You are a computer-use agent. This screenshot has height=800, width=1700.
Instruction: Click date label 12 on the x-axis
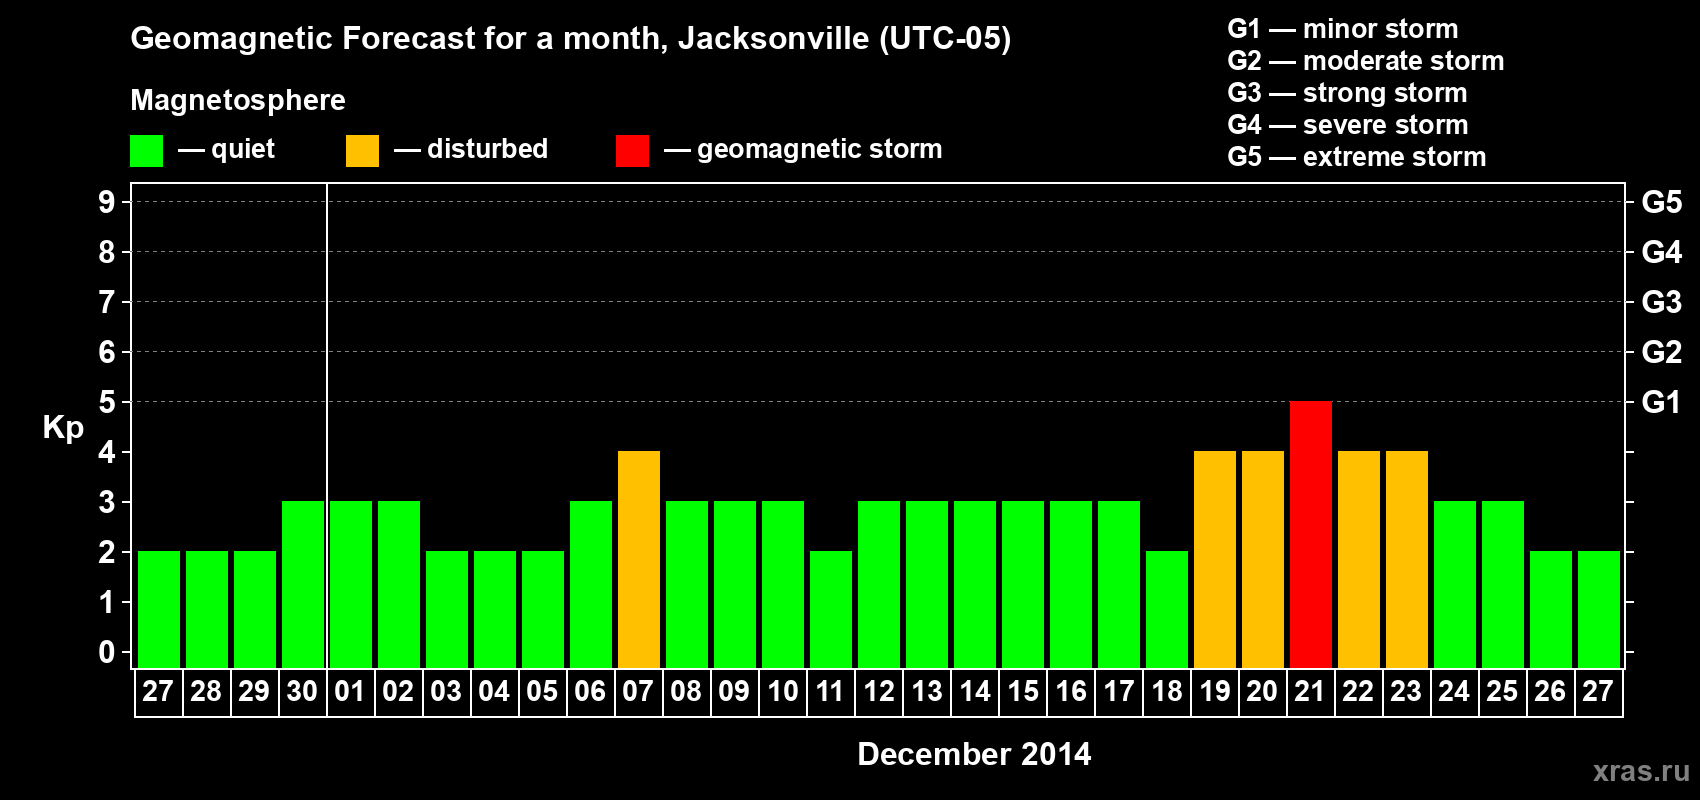tap(878, 691)
